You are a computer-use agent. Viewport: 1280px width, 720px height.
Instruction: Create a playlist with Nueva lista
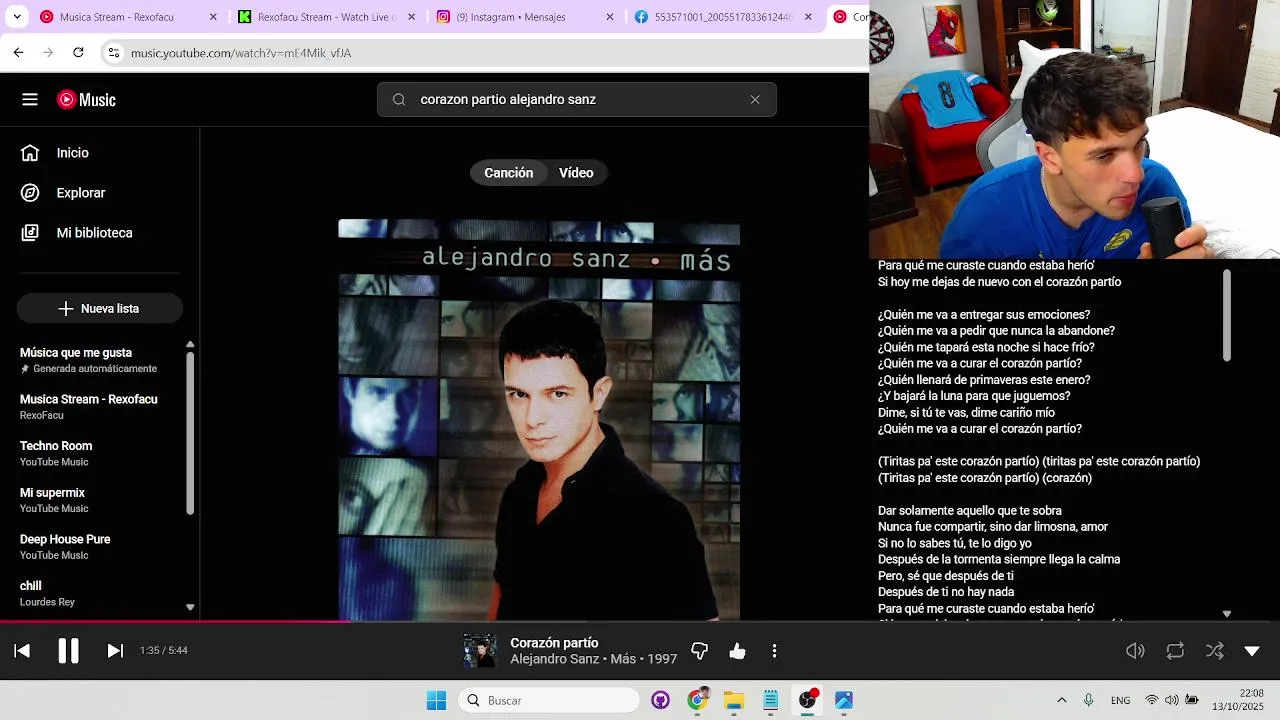coord(100,309)
